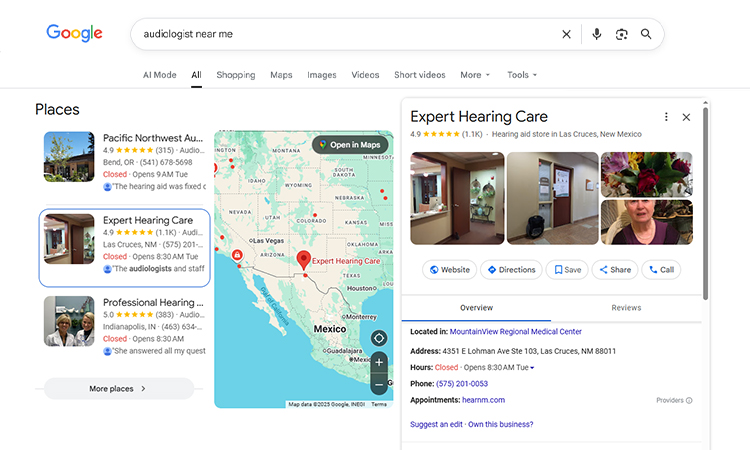Expand the More dropdown
Screen dimensions: 750x450
coord(475,75)
